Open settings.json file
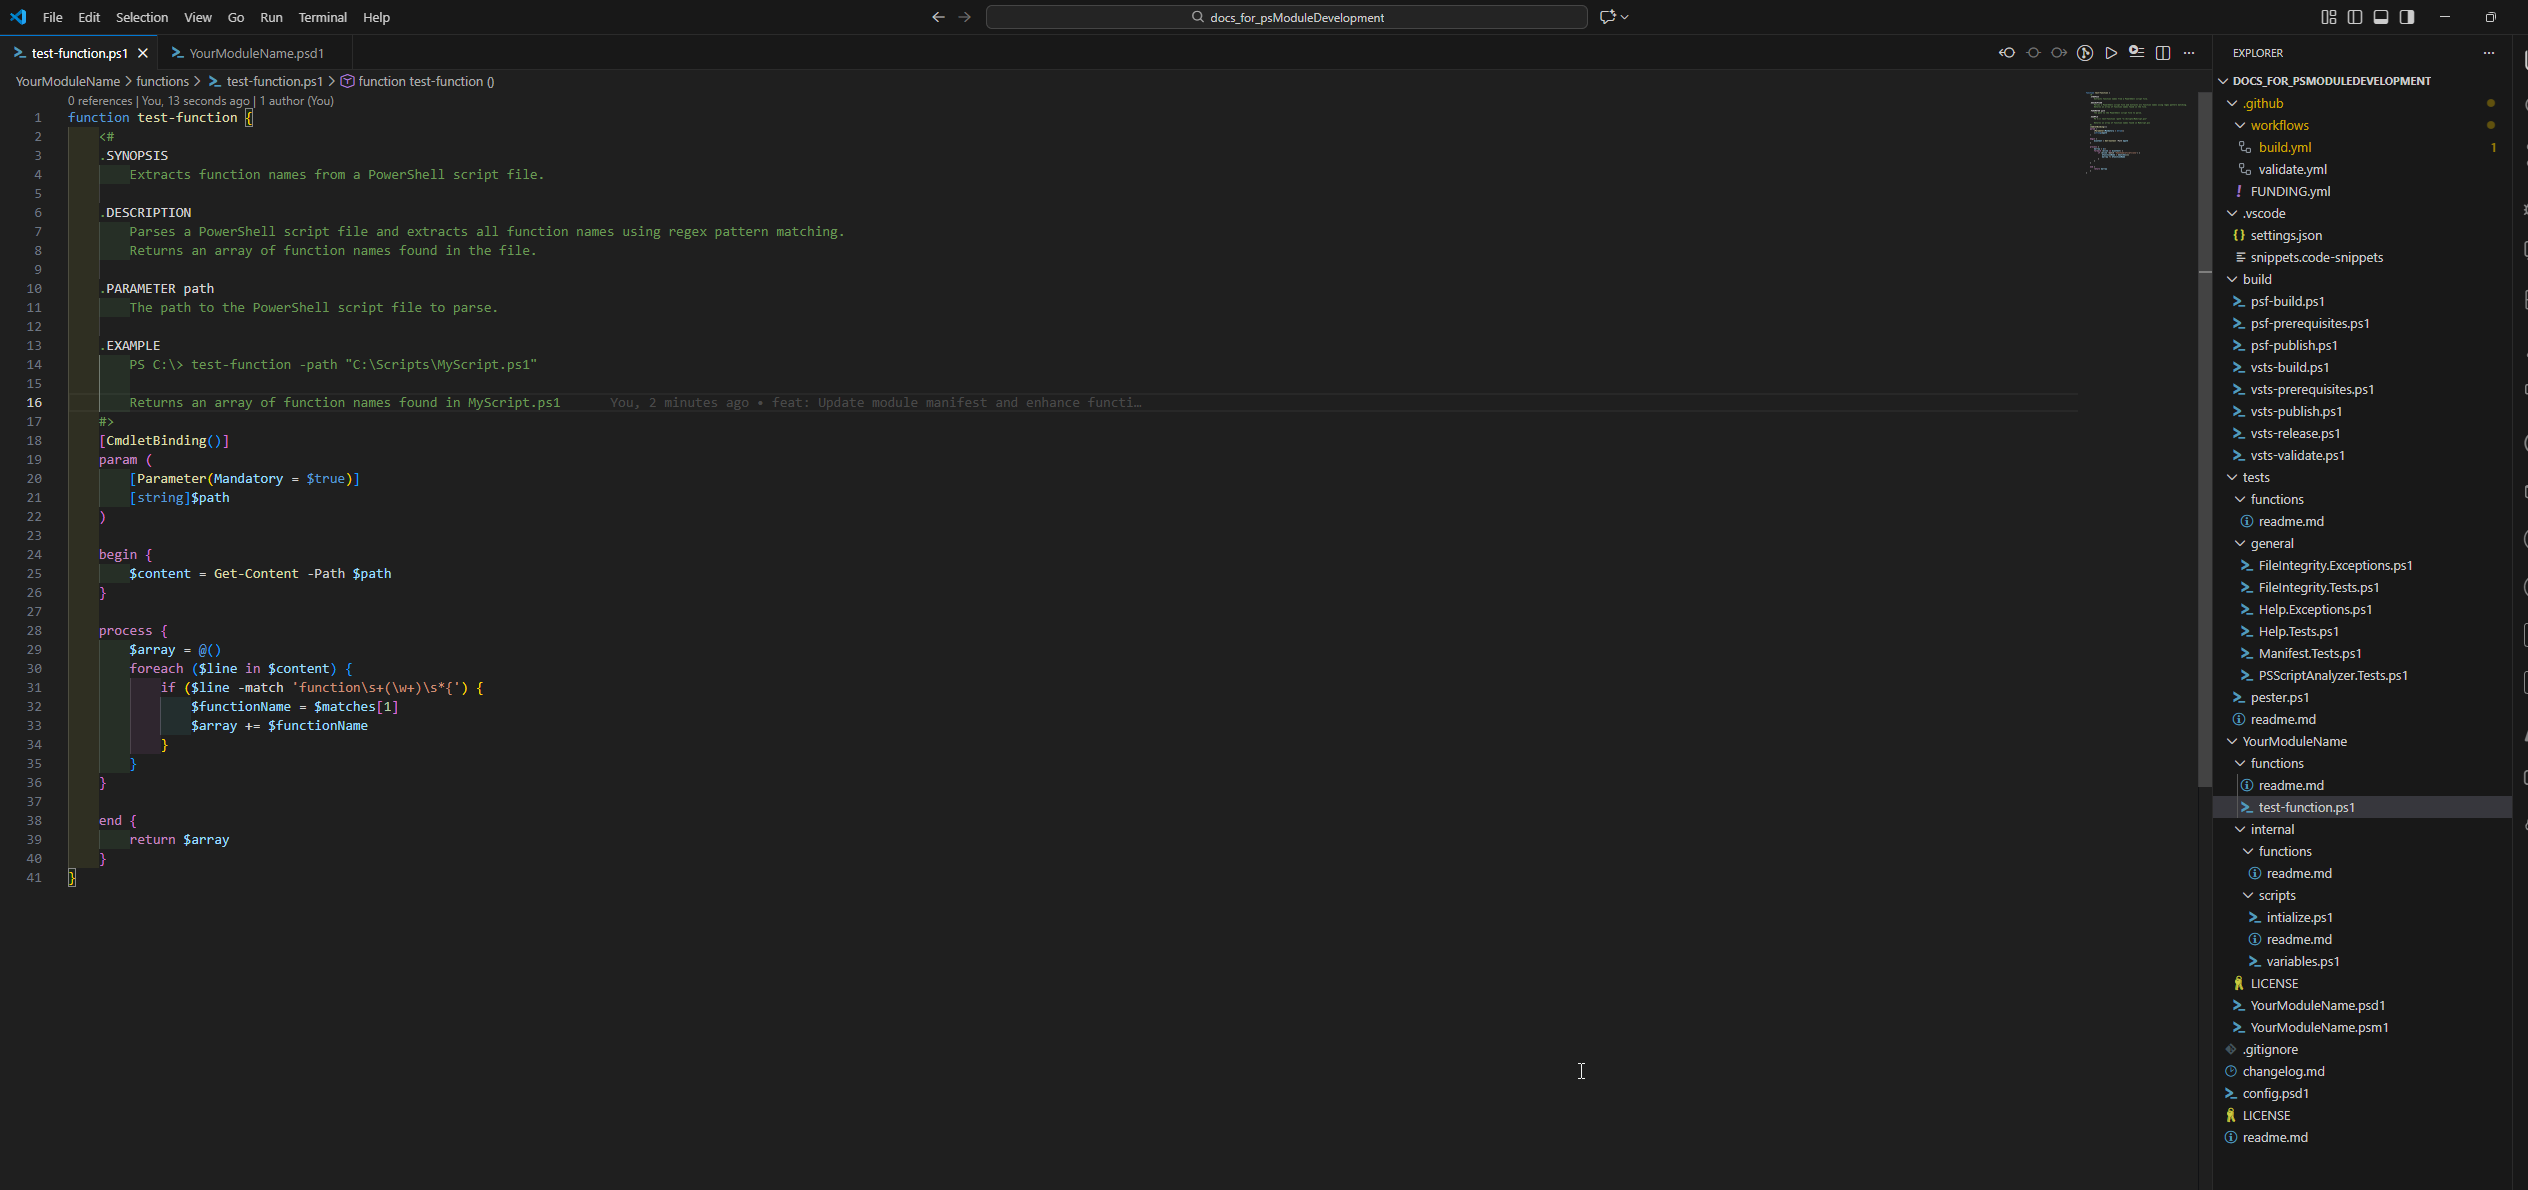The height and width of the screenshot is (1190, 2528). point(2286,235)
